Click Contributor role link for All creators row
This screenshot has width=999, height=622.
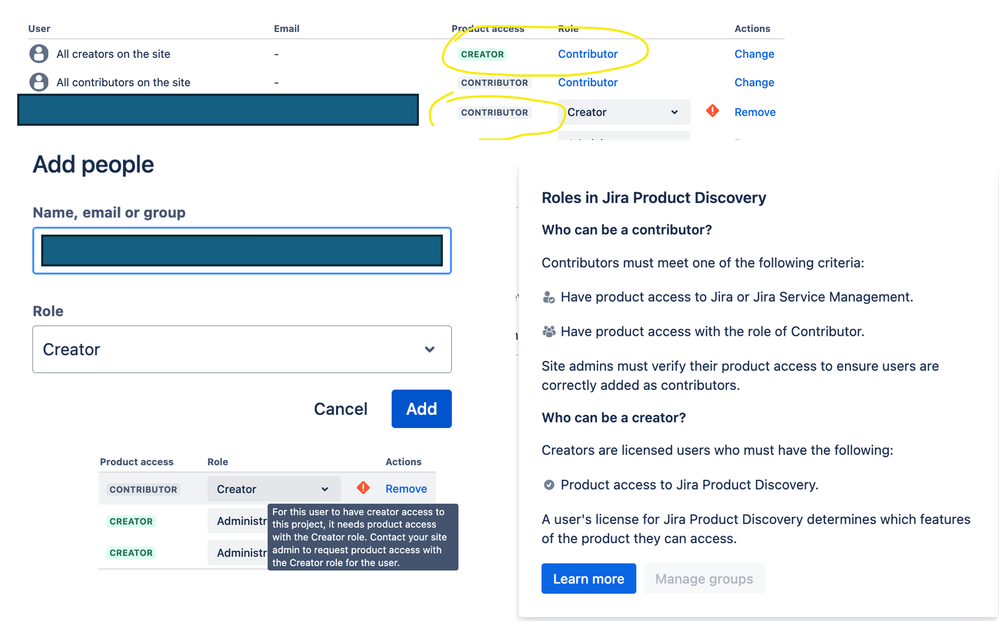point(587,54)
